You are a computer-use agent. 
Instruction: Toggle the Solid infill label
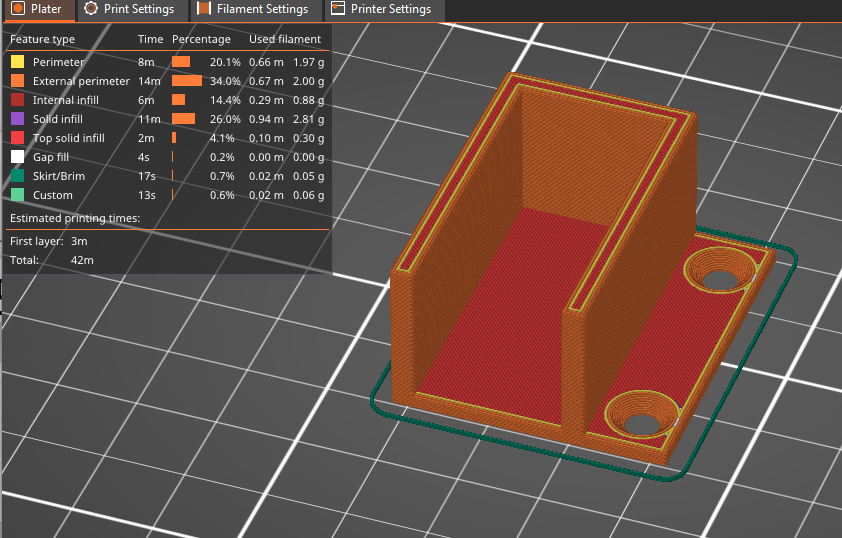point(57,119)
